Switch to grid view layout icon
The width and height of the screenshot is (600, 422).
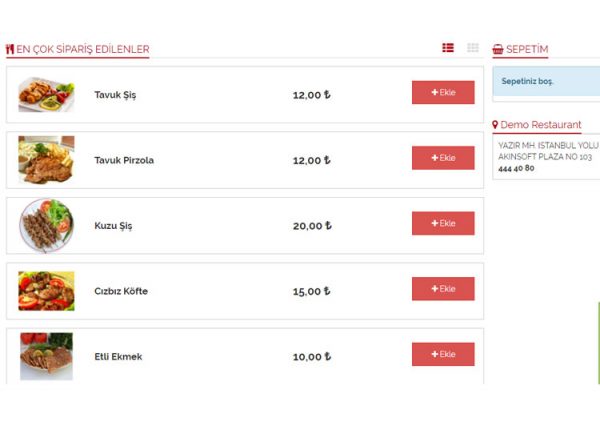point(473,48)
